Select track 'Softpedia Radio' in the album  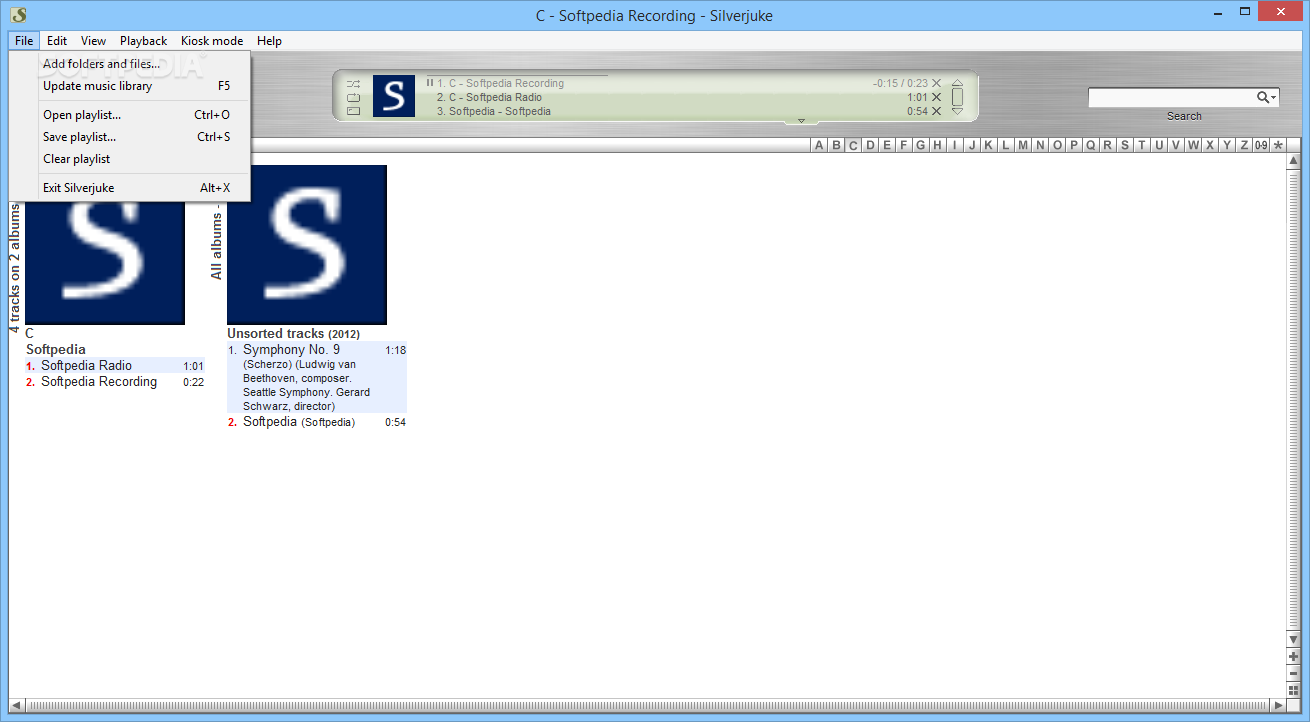coord(115,366)
